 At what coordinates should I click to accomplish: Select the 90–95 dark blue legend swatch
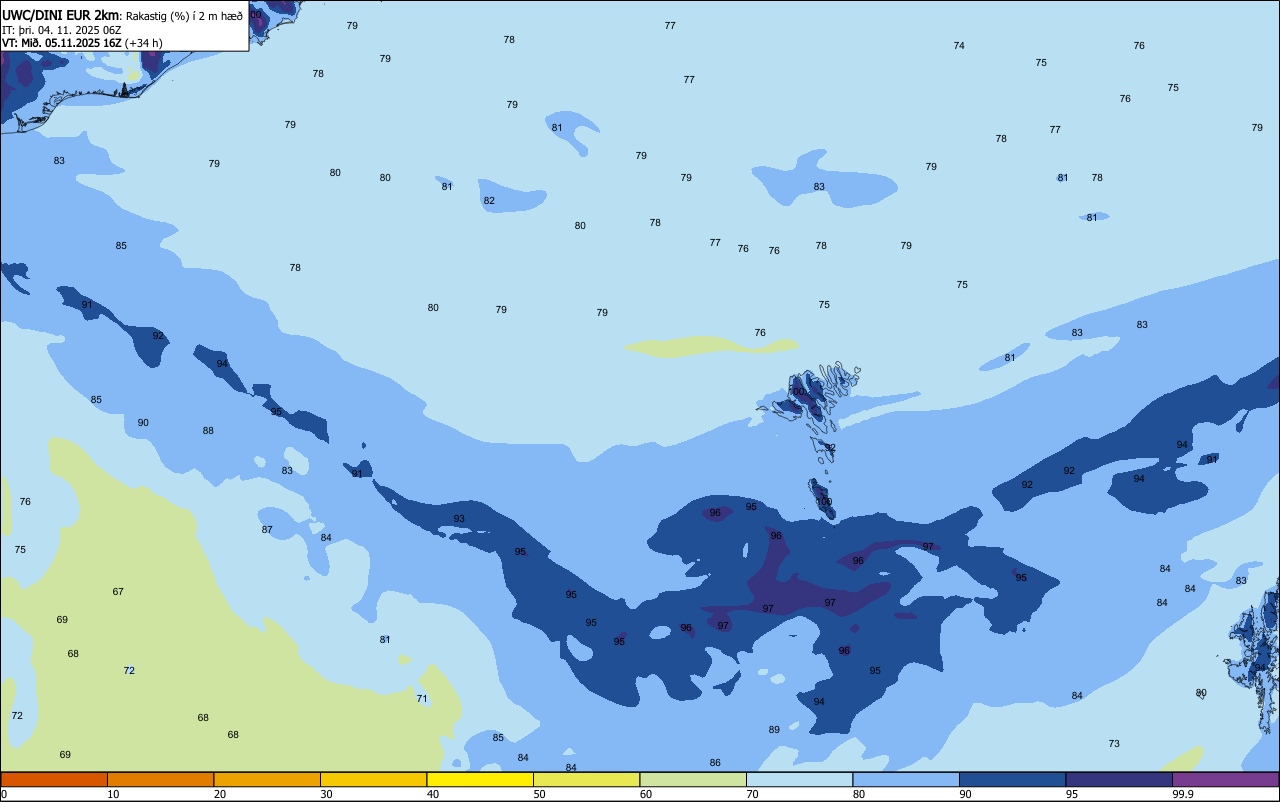tap(1012, 779)
